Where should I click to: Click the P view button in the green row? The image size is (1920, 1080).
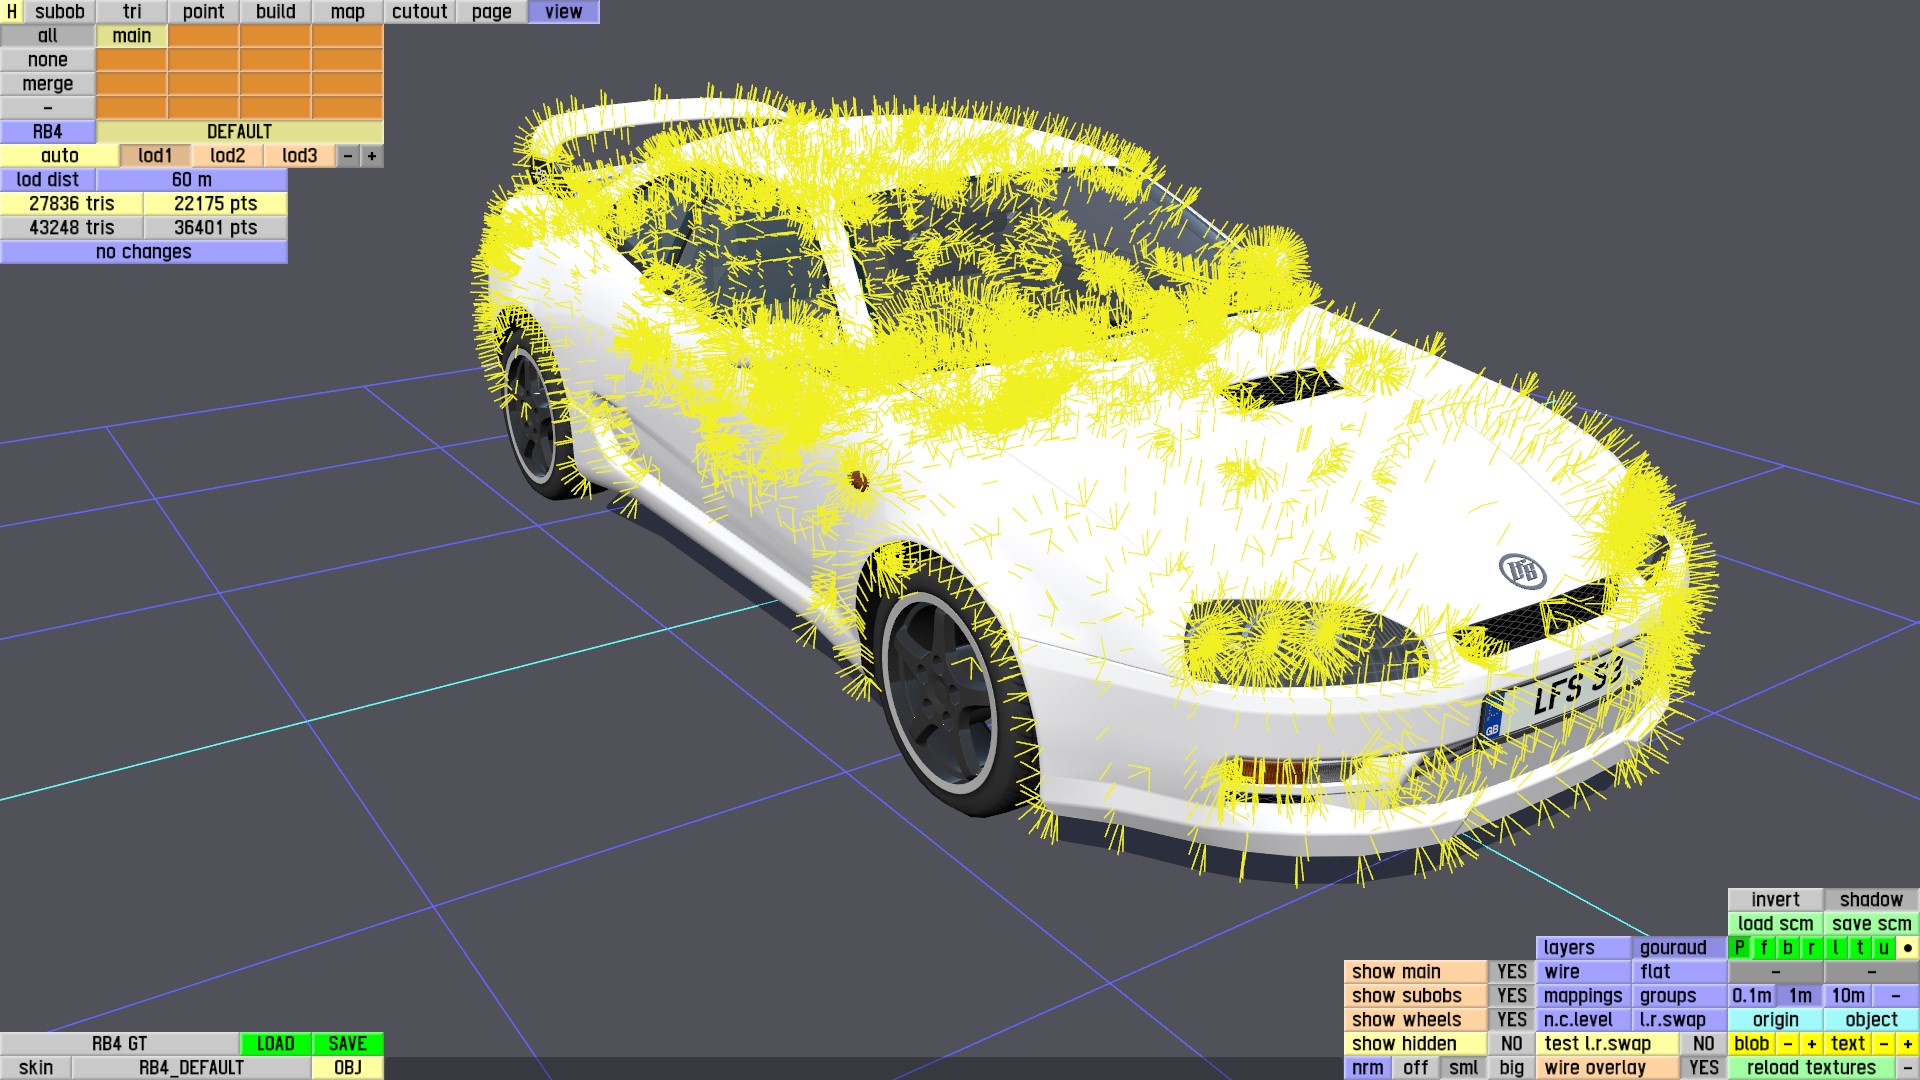1740,948
